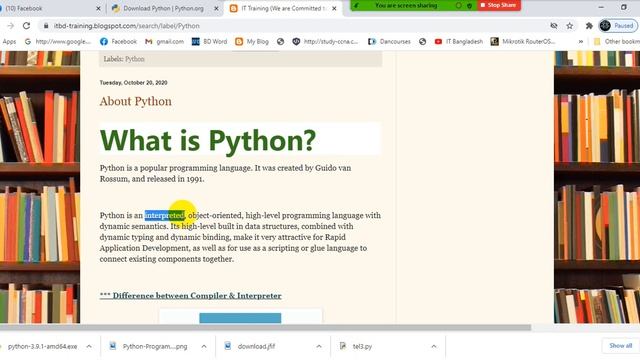Open the download.jfif file
640x360 pixels.
point(251,347)
